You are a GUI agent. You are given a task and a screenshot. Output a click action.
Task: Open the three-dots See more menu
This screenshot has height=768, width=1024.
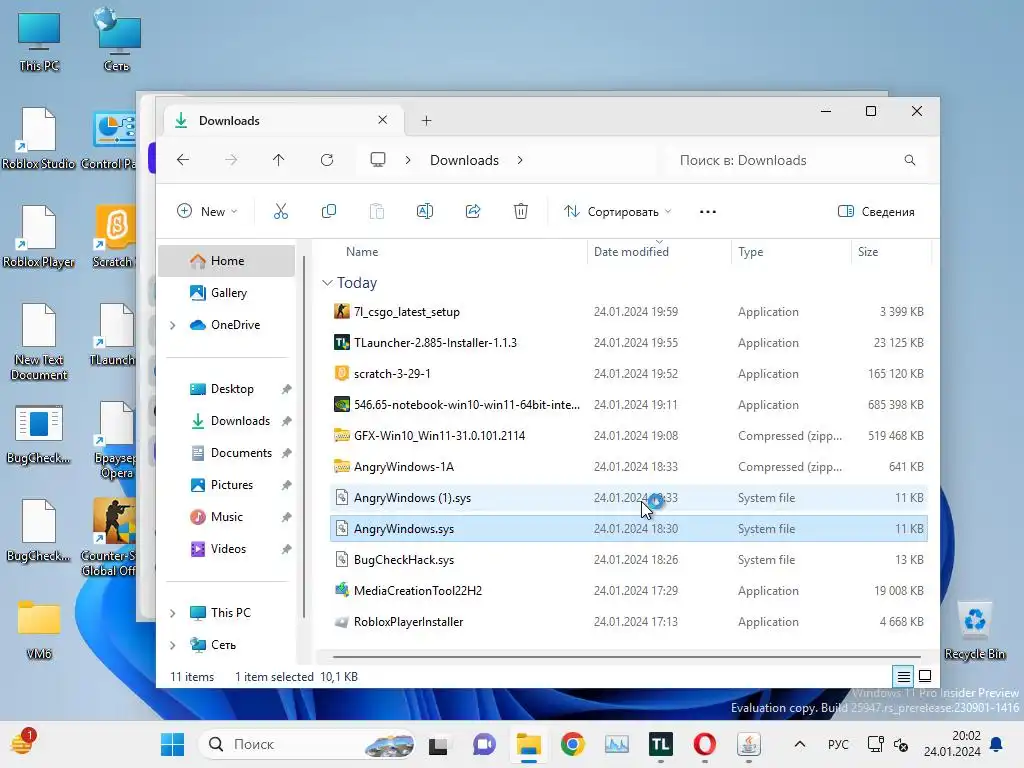(708, 212)
